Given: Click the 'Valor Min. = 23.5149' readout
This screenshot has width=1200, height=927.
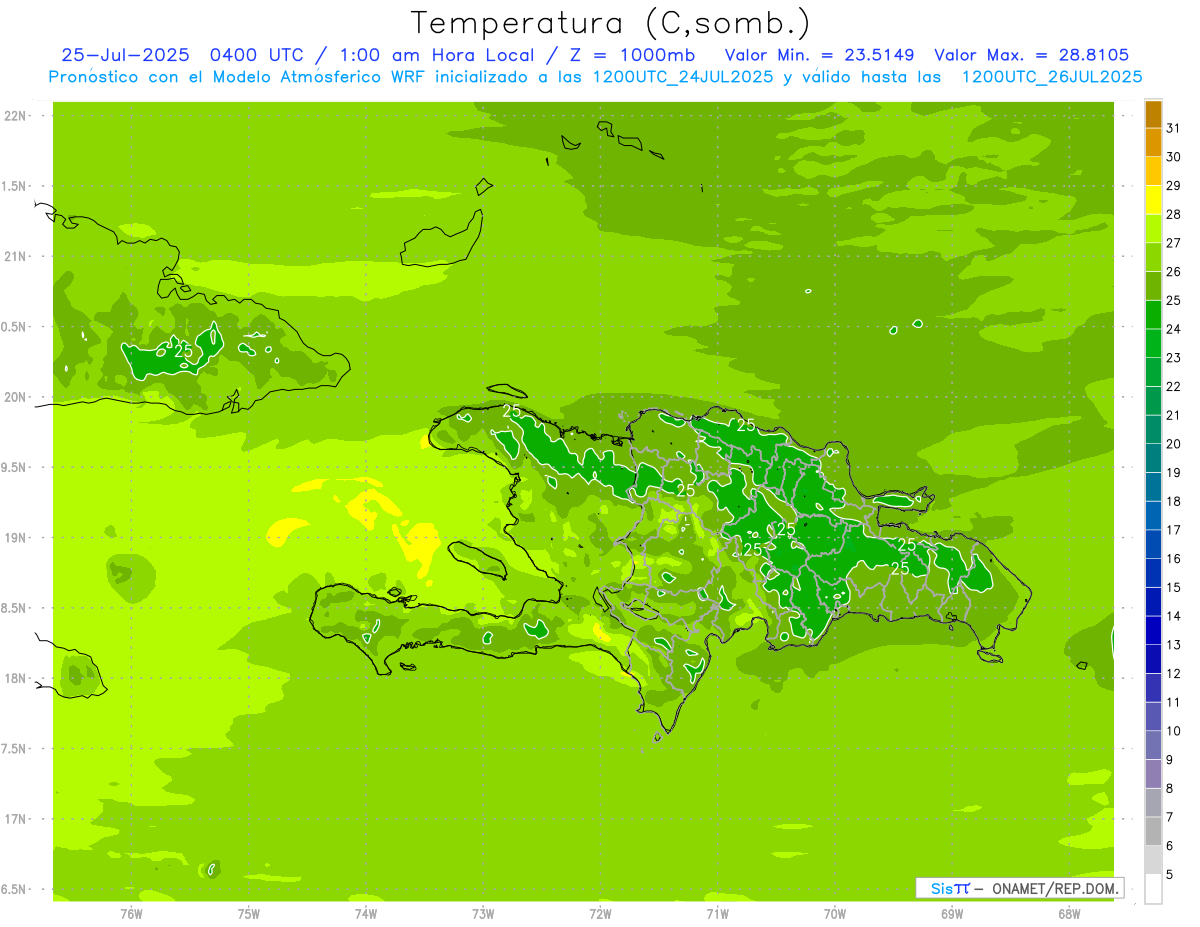Looking at the screenshot, I should click(819, 55).
